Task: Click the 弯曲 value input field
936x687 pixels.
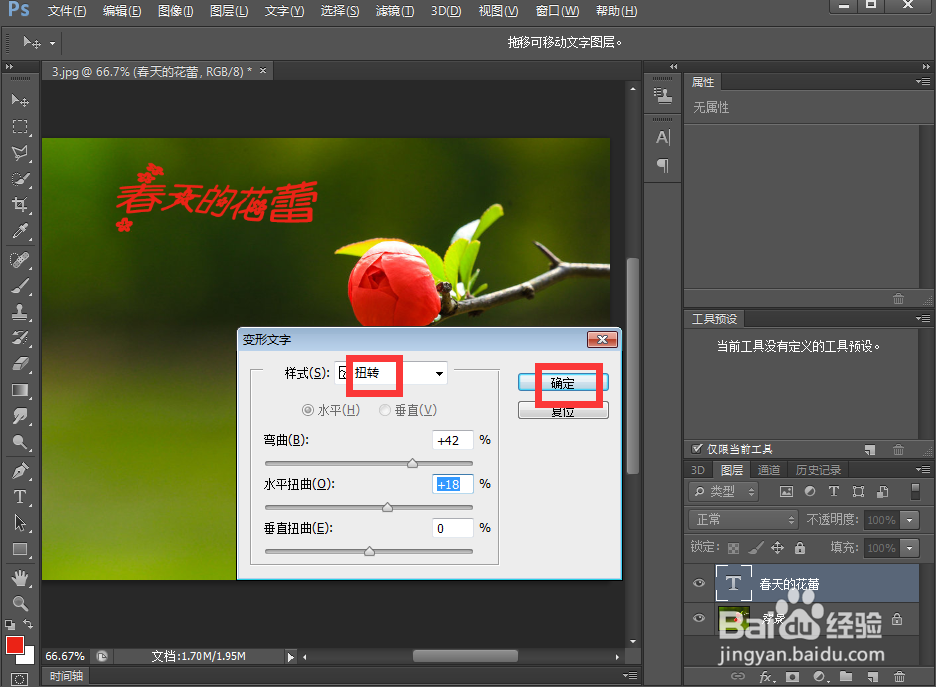Action: tap(452, 440)
